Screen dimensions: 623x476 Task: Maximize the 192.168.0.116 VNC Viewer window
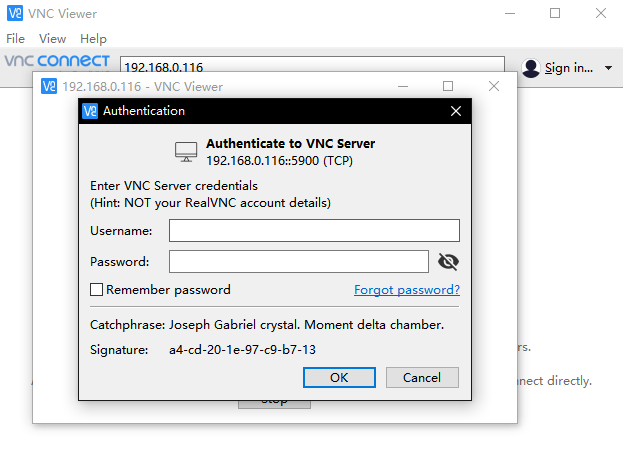(448, 86)
